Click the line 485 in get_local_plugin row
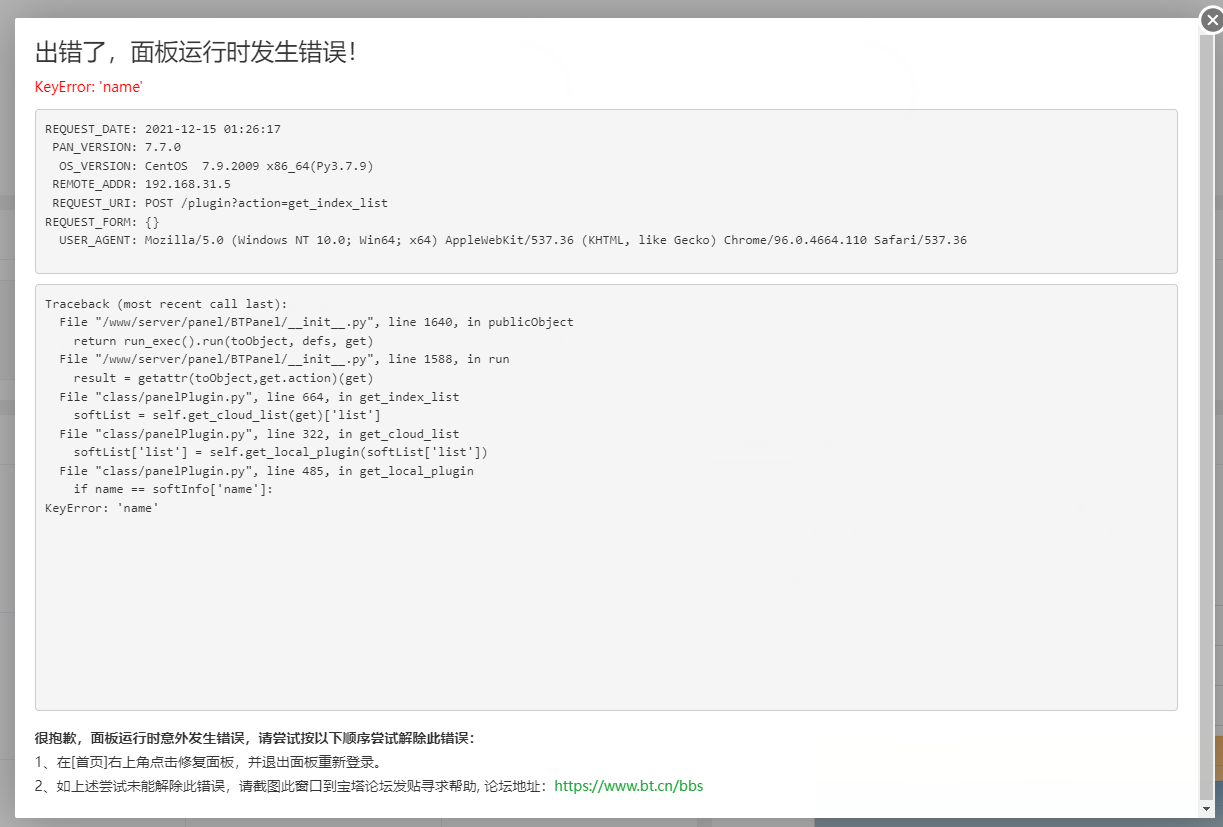The image size is (1223, 827). pyautogui.click(x=266, y=471)
